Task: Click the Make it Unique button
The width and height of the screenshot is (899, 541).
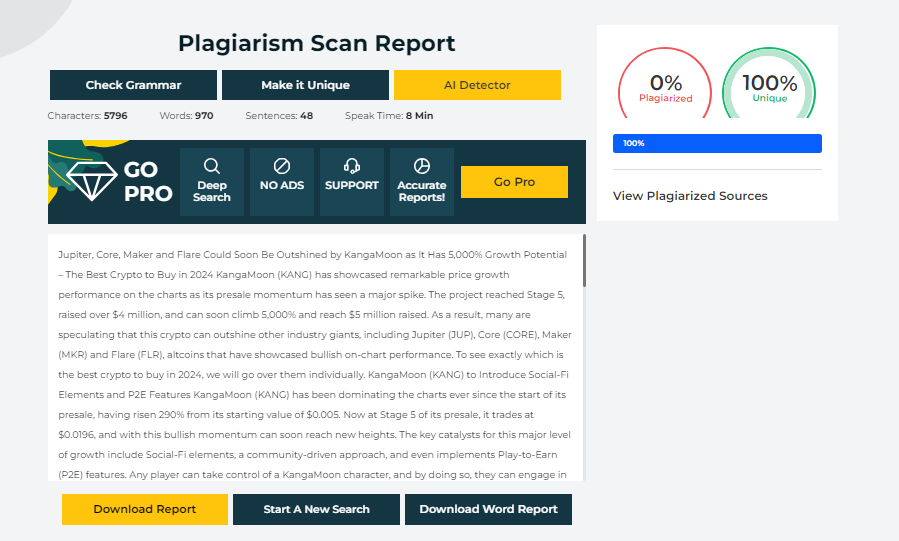Action: [x=306, y=85]
